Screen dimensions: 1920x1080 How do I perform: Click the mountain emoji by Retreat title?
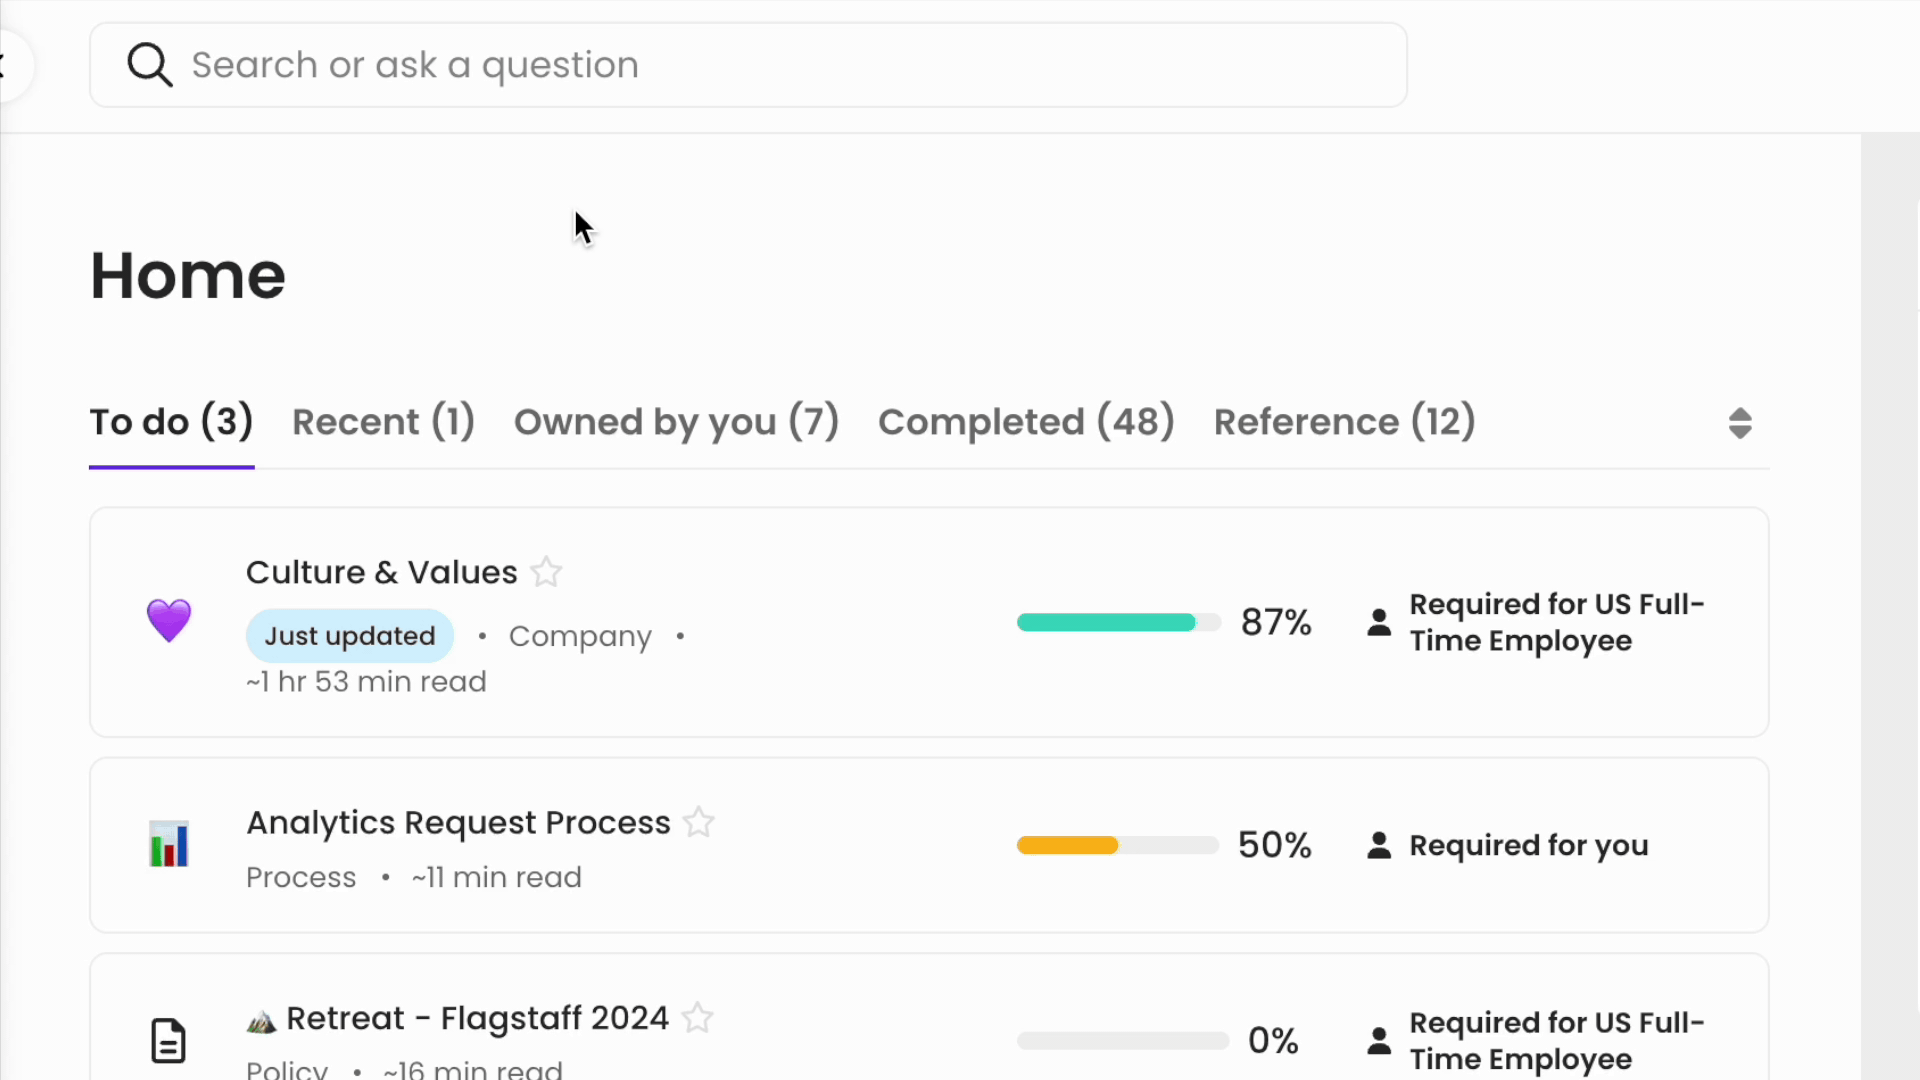coord(261,1021)
